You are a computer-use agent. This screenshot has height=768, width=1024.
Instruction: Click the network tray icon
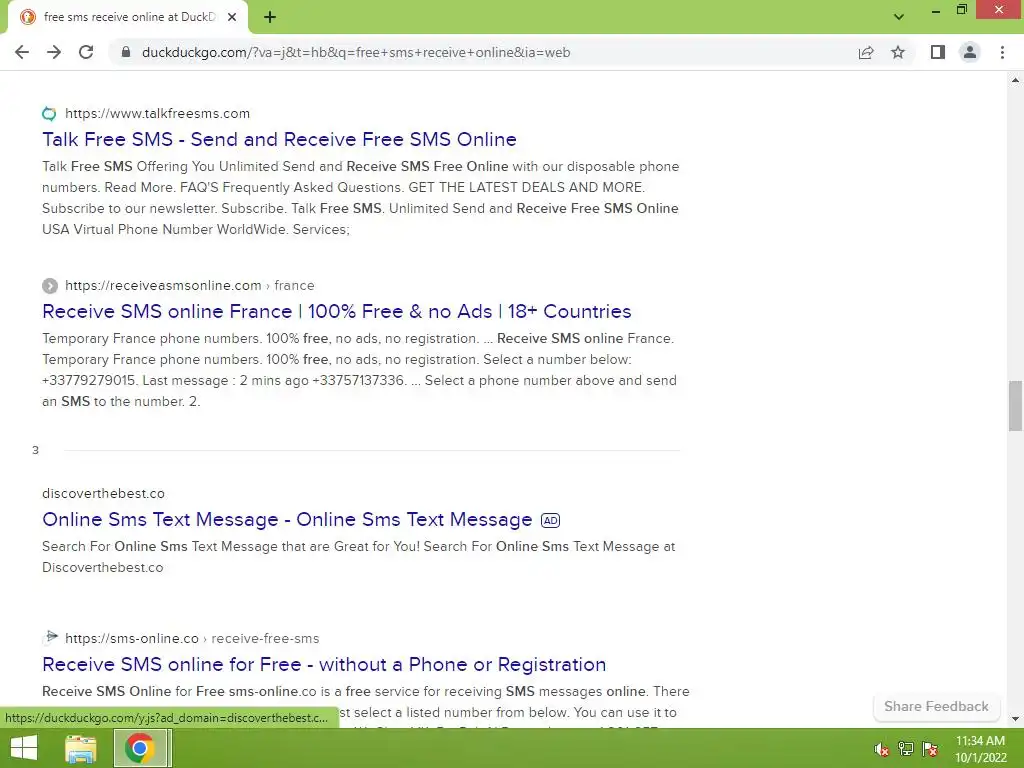(x=906, y=749)
